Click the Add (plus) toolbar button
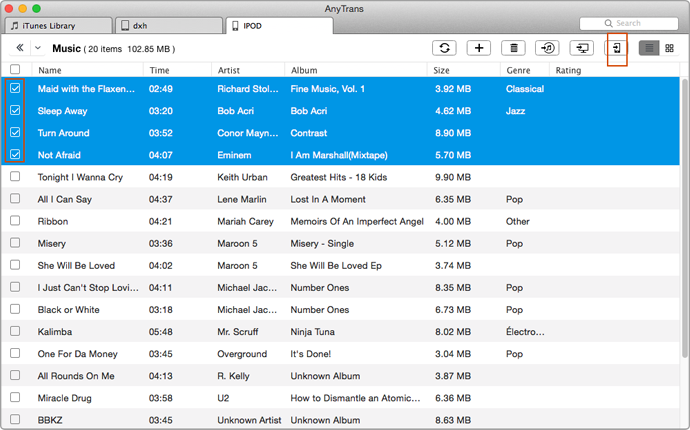The height and width of the screenshot is (430, 690). tap(479, 48)
